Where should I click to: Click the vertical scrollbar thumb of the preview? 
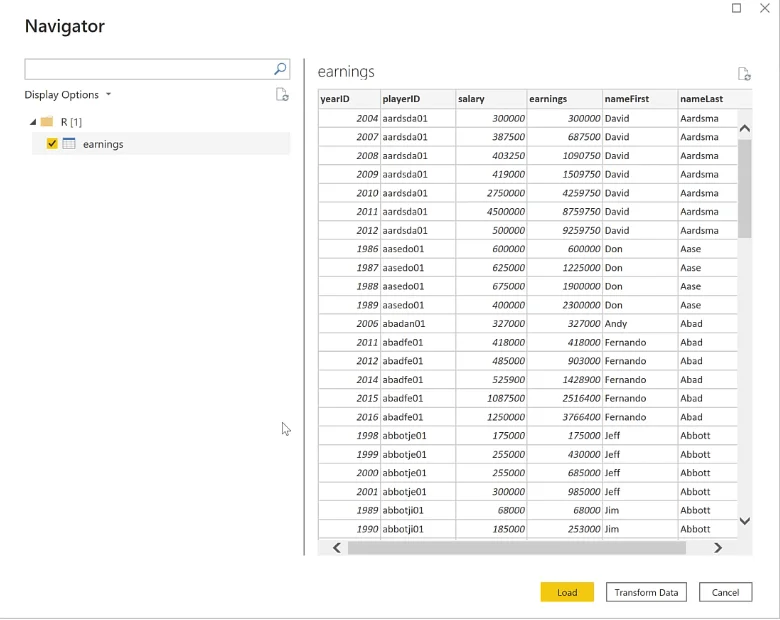pos(745,189)
